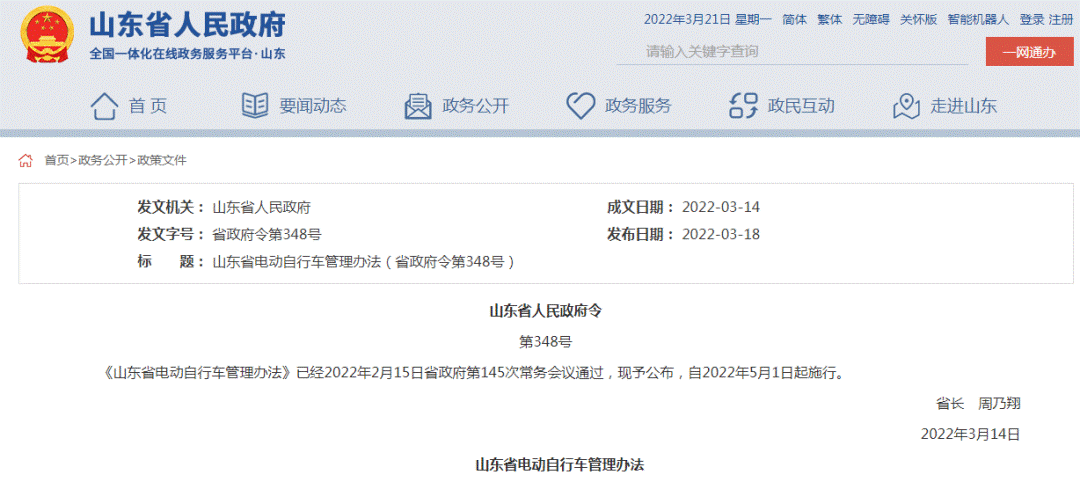Switch to 繁体 traditional Chinese
The height and width of the screenshot is (482, 1080).
pos(830,19)
